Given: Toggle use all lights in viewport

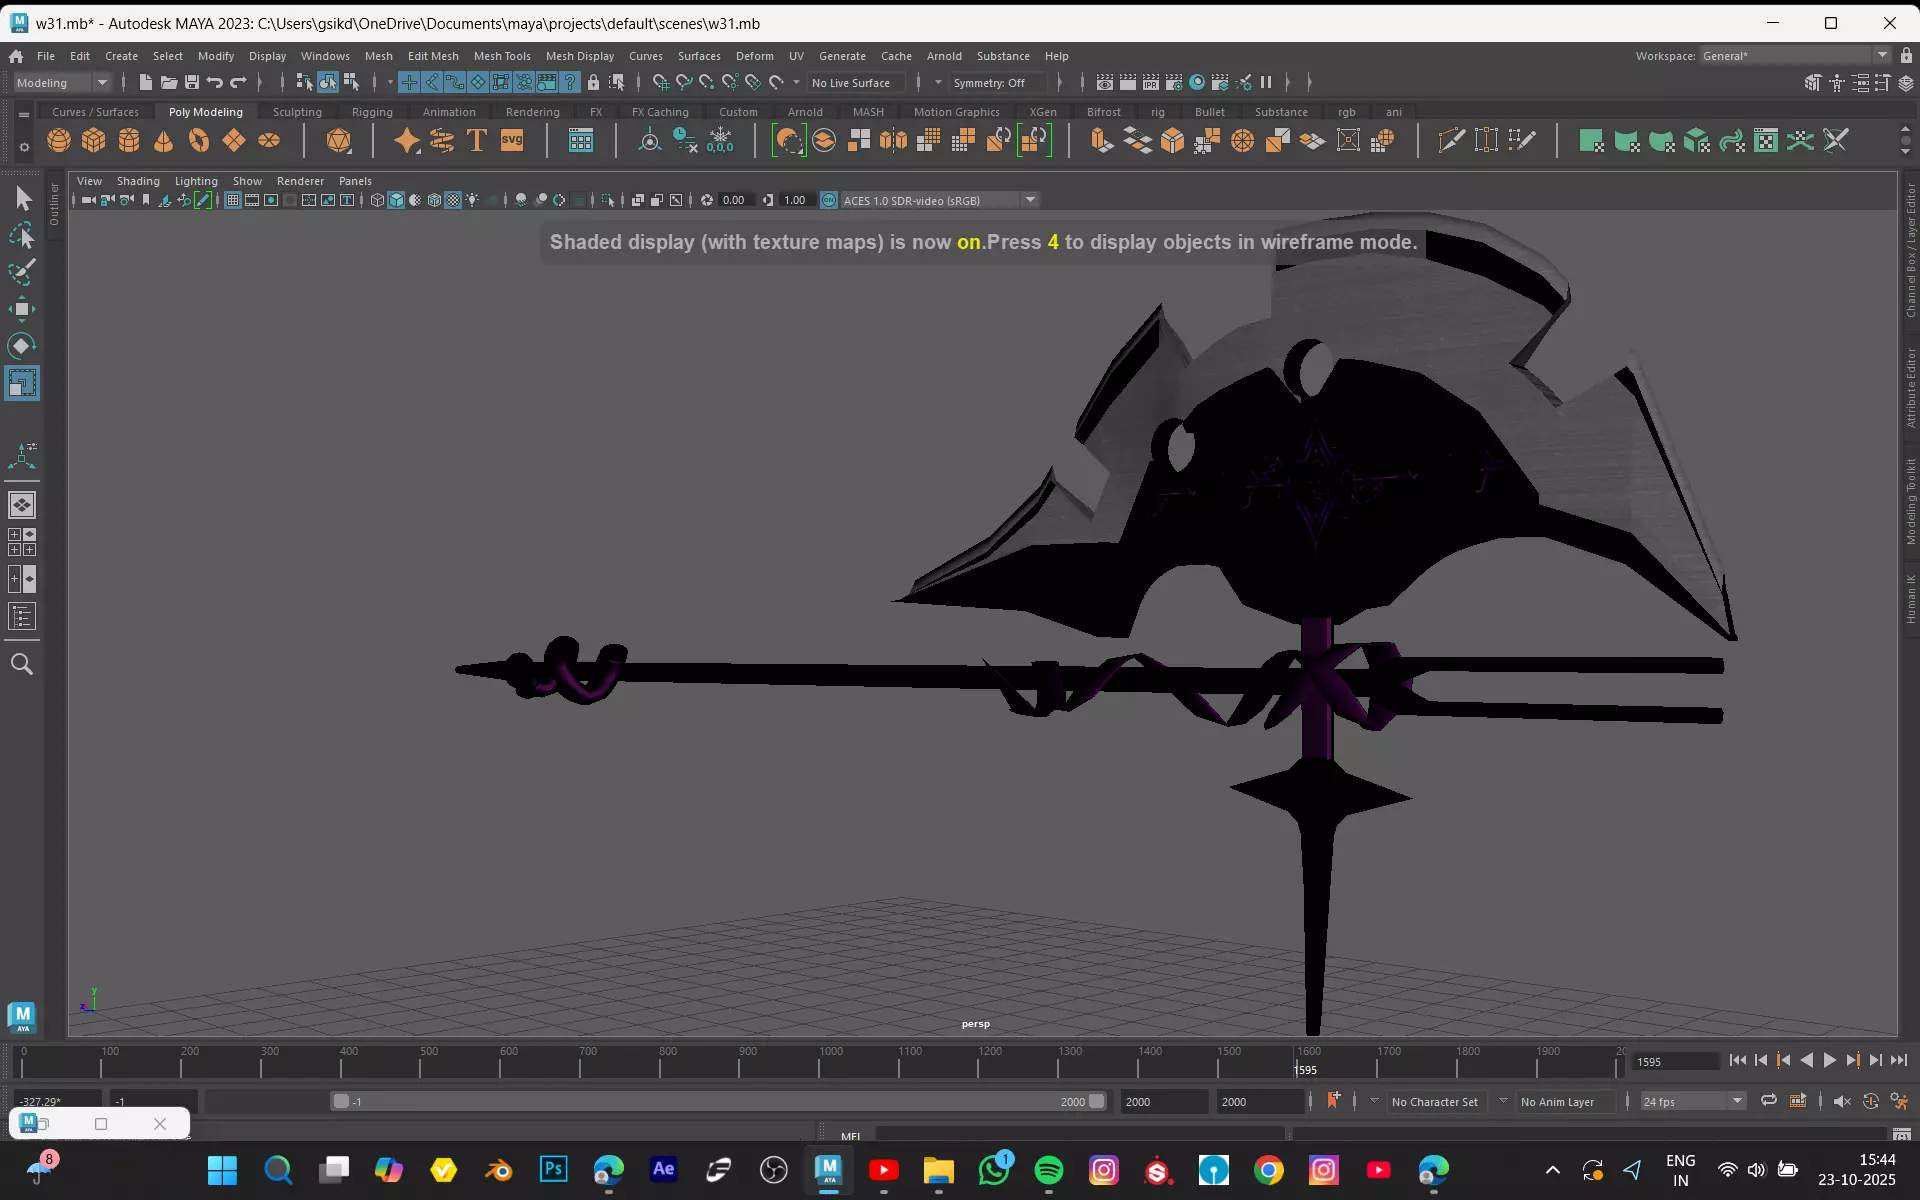Looking at the screenshot, I should pos(472,200).
